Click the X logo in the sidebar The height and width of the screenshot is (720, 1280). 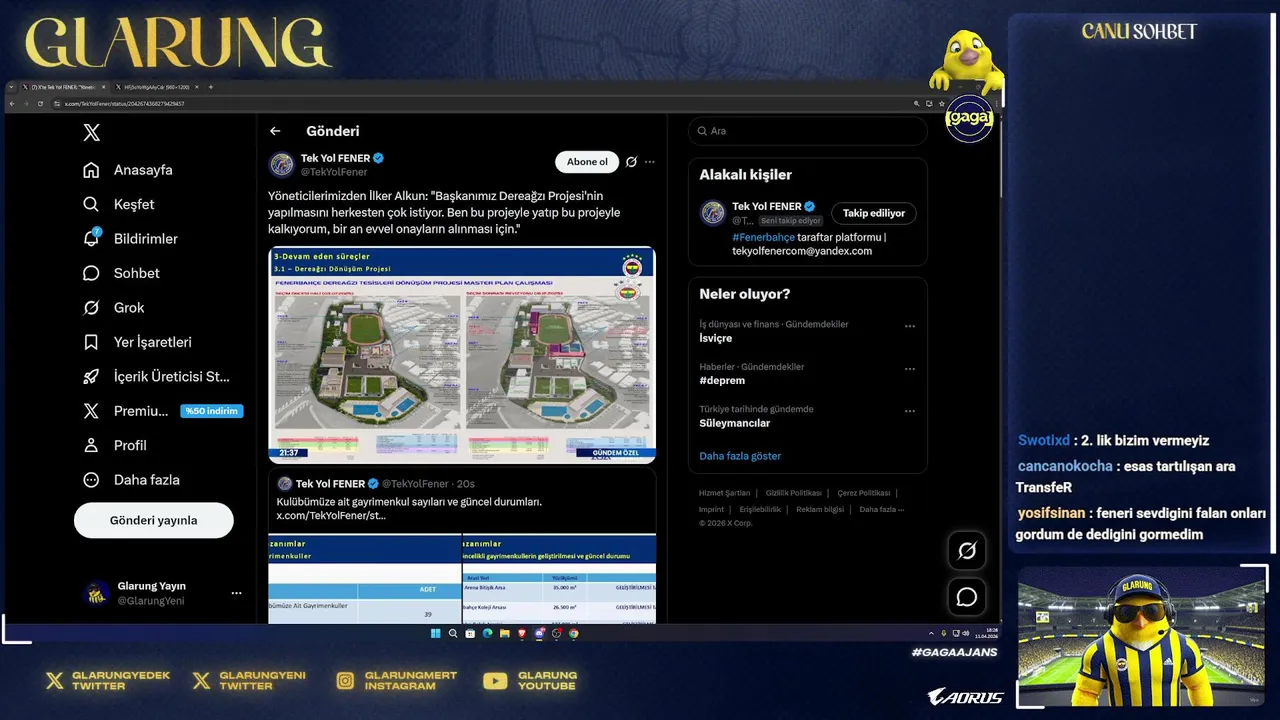tap(91, 132)
